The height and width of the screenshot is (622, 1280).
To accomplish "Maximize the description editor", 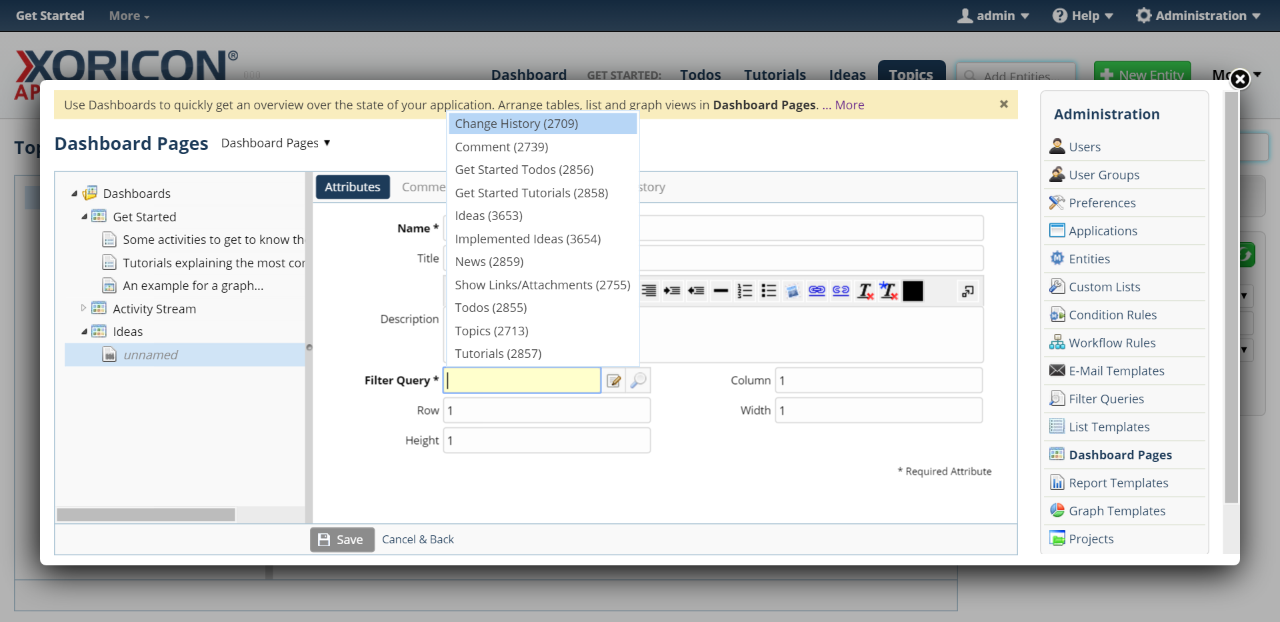I will point(967,291).
